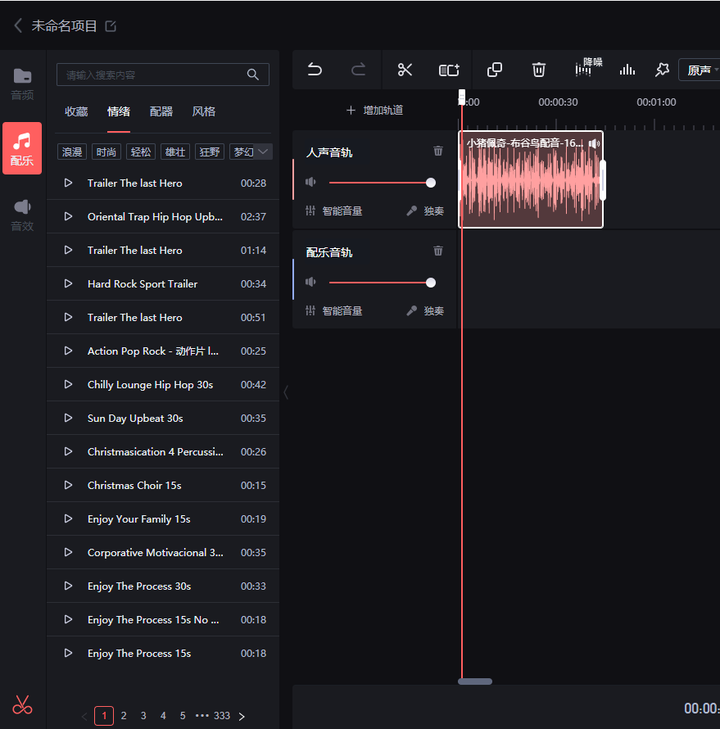Click the scissors logo at sidebar bottom
The height and width of the screenshot is (729, 720).
pos(22,705)
